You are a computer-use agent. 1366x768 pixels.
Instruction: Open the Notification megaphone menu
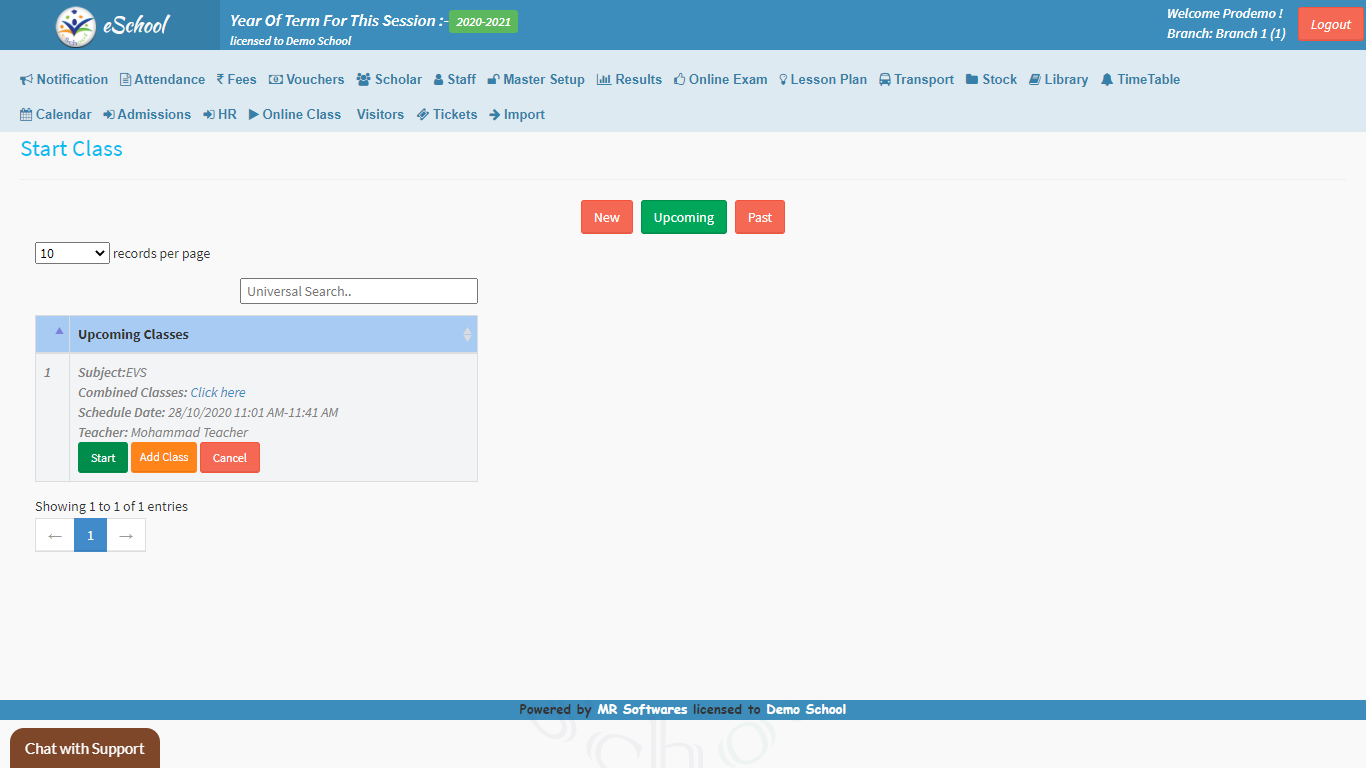tap(64, 80)
